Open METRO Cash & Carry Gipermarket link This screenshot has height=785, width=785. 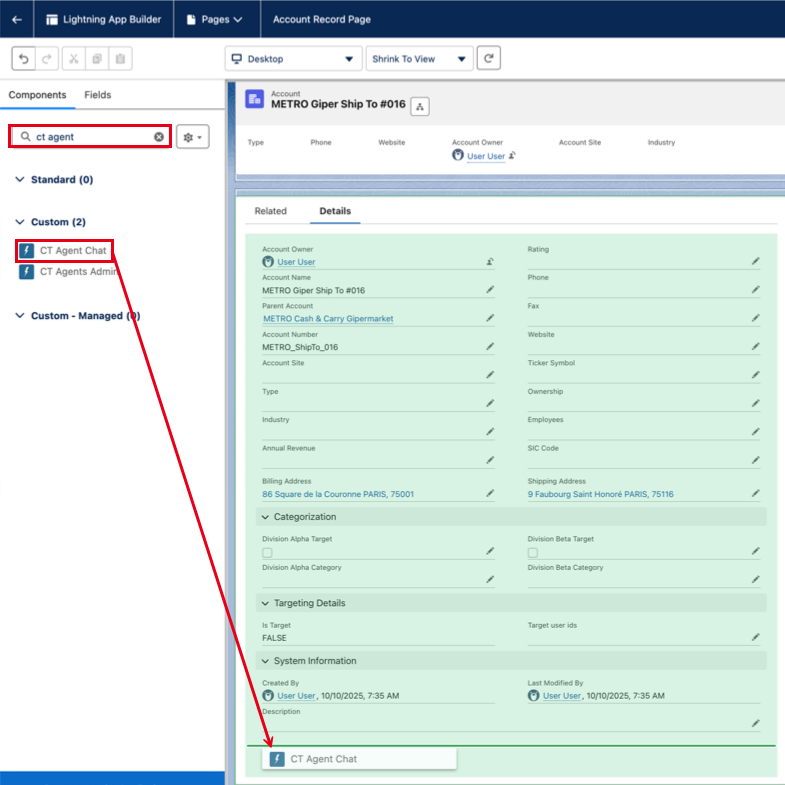coord(328,319)
